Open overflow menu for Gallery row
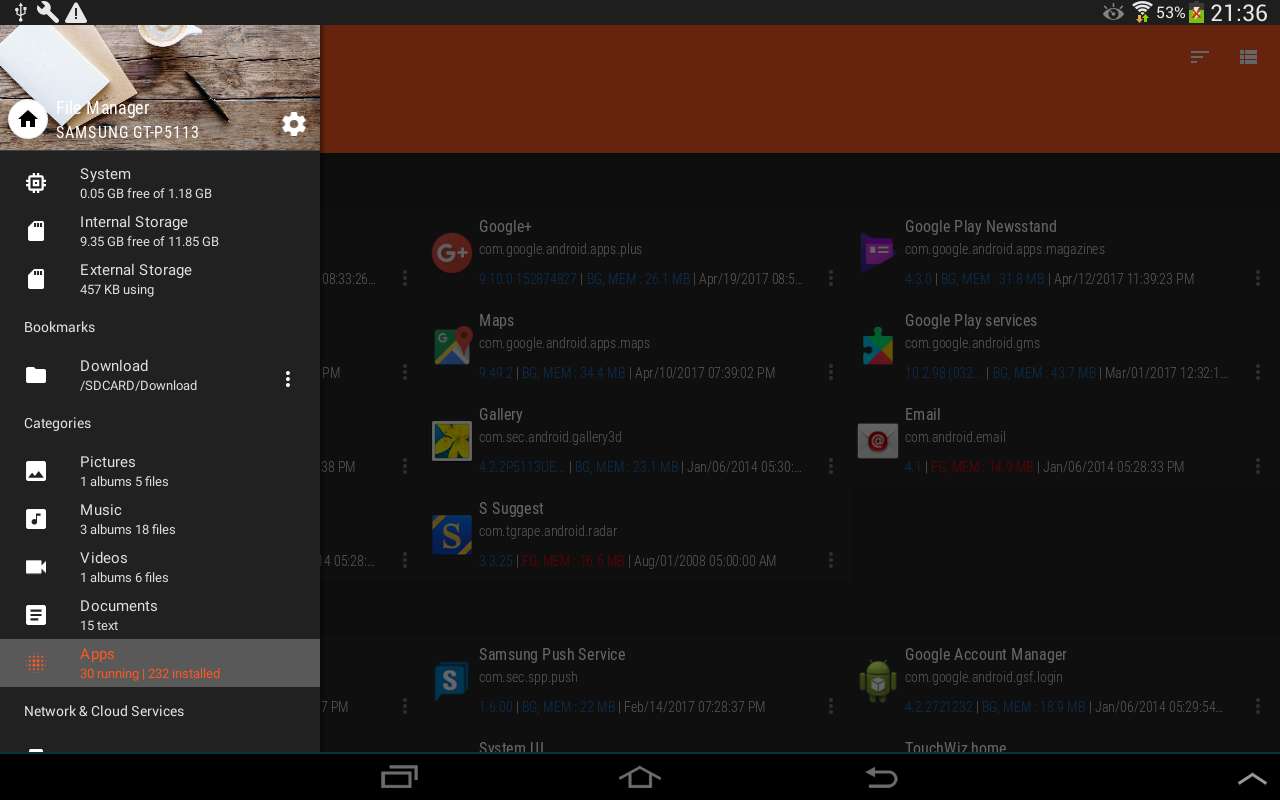The width and height of the screenshot is (1280, 800). [831, 467]
